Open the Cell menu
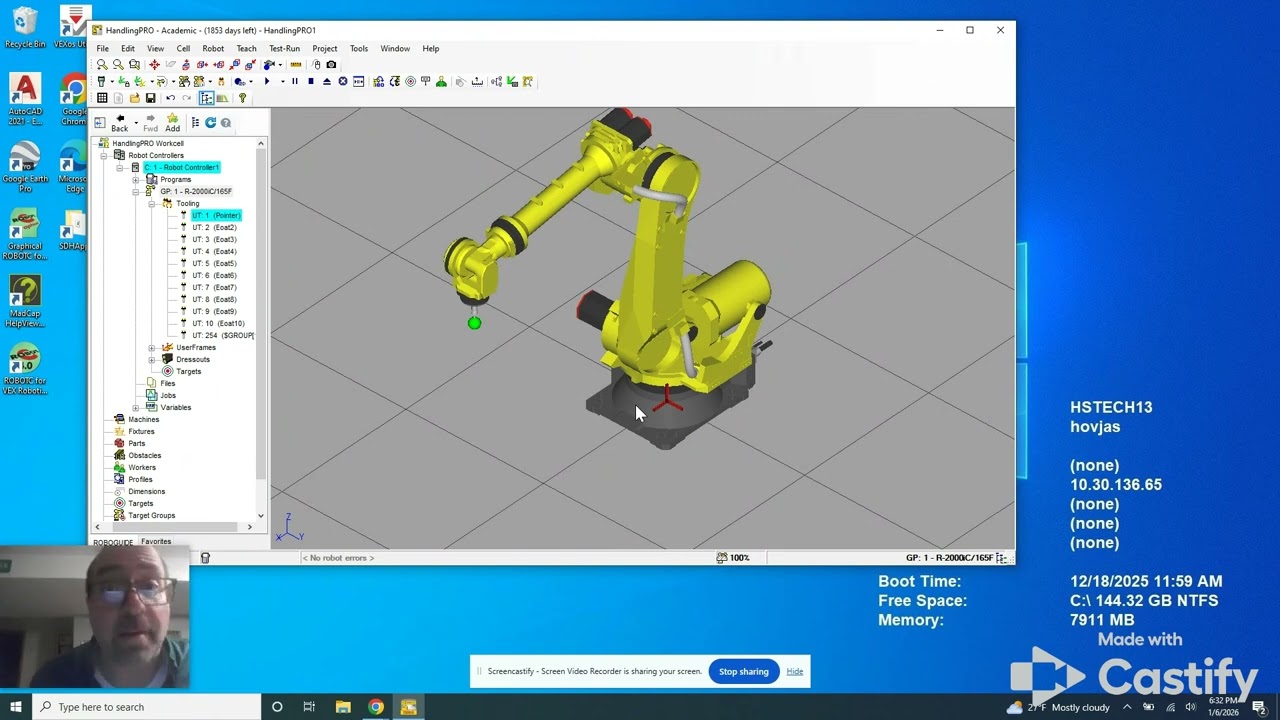The width and height of the screenshot is (1280, 720). (x=183, y=48)
